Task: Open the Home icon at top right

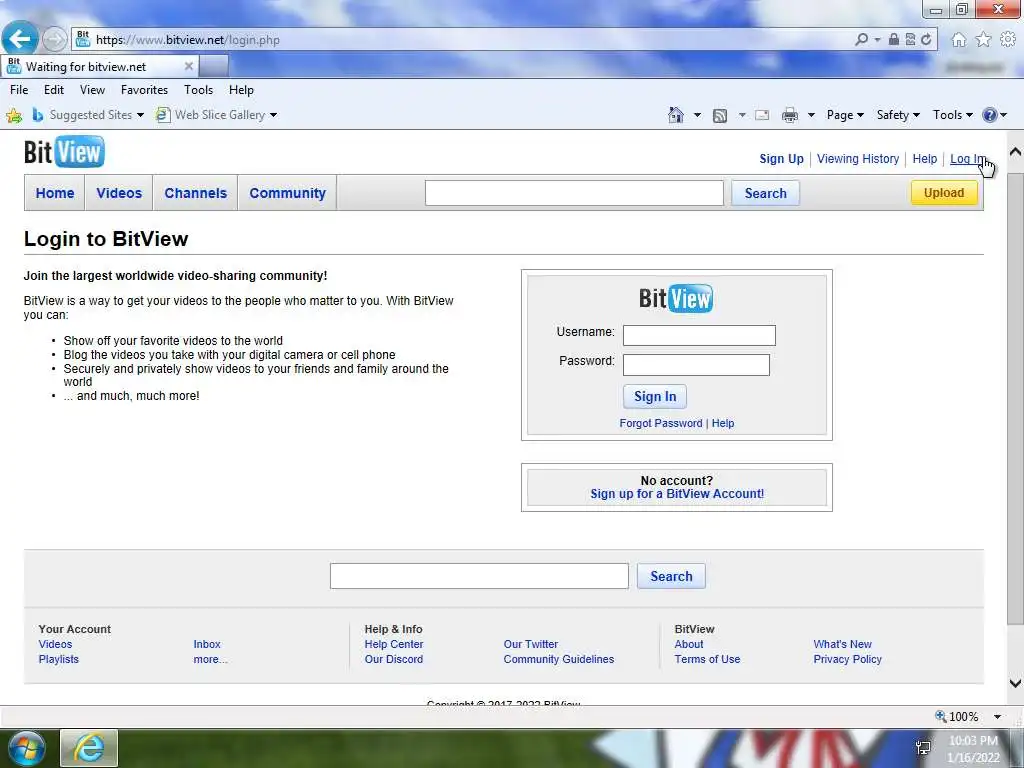Action: coord(959,40)
